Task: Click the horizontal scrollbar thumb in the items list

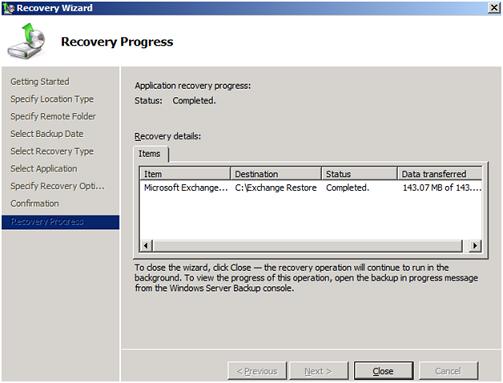Action: 308,246
